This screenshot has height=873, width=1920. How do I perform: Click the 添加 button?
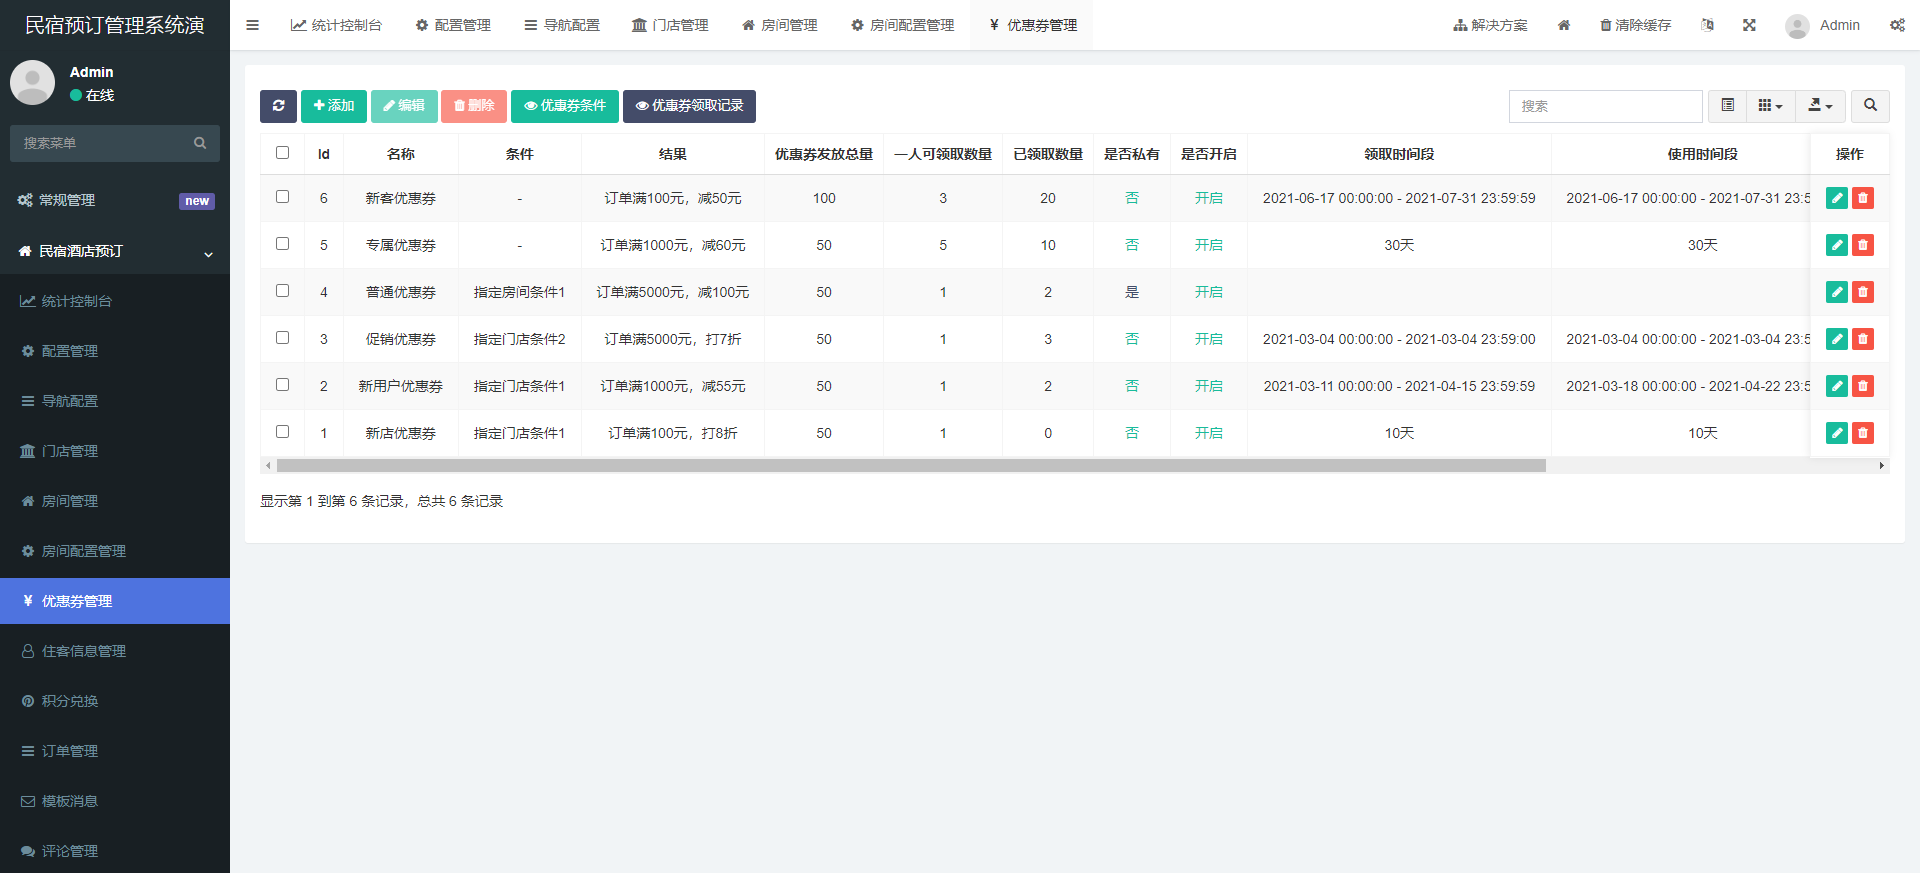pyautogui.click(x=334, y=106)
